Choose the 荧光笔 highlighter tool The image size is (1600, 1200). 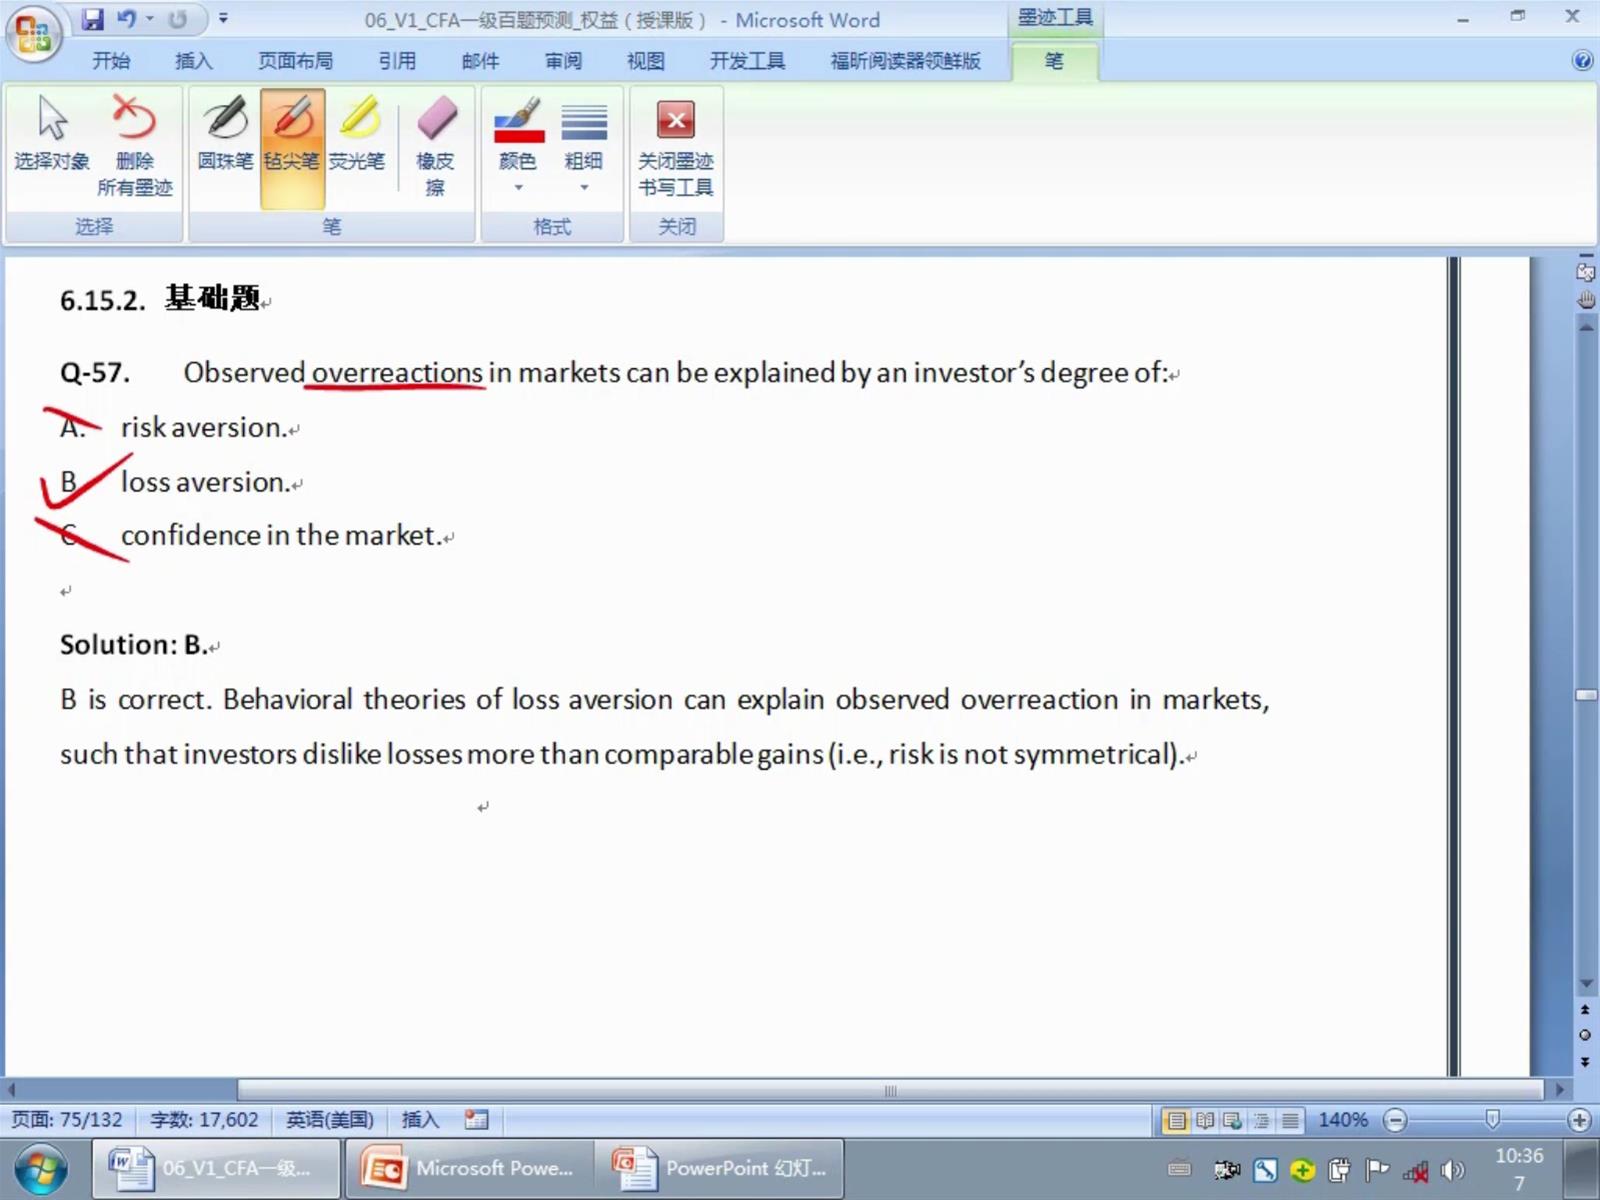[357, 135]
